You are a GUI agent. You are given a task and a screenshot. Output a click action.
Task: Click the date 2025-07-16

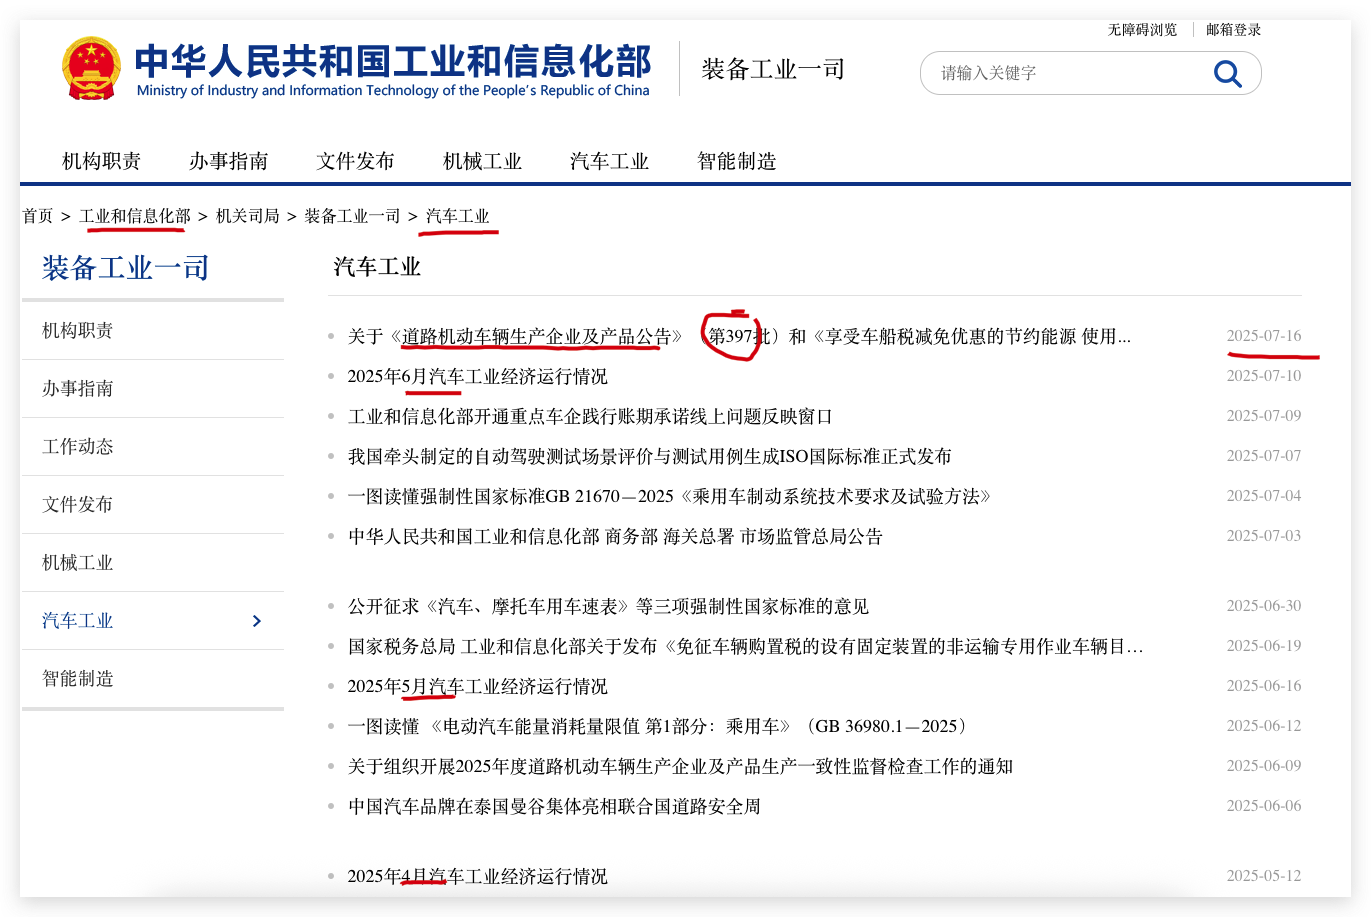1264,336
